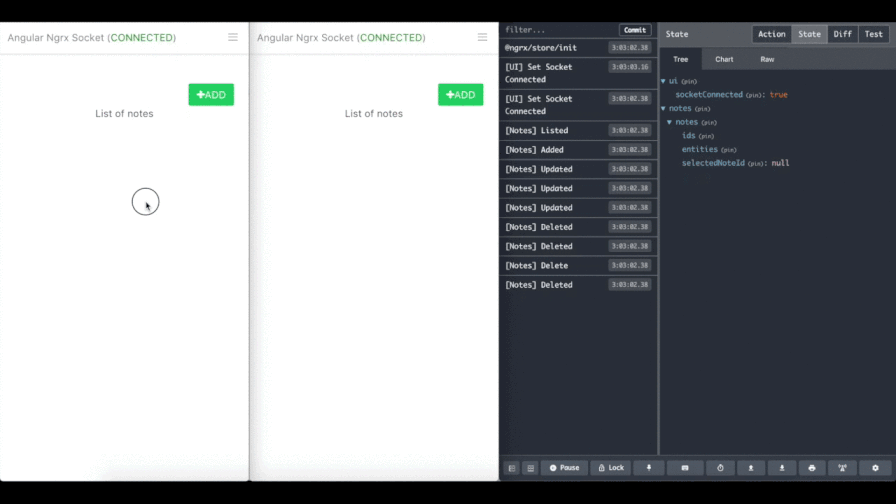Click the Commit button
Screen dimensions: 896x504
[635, 30]
